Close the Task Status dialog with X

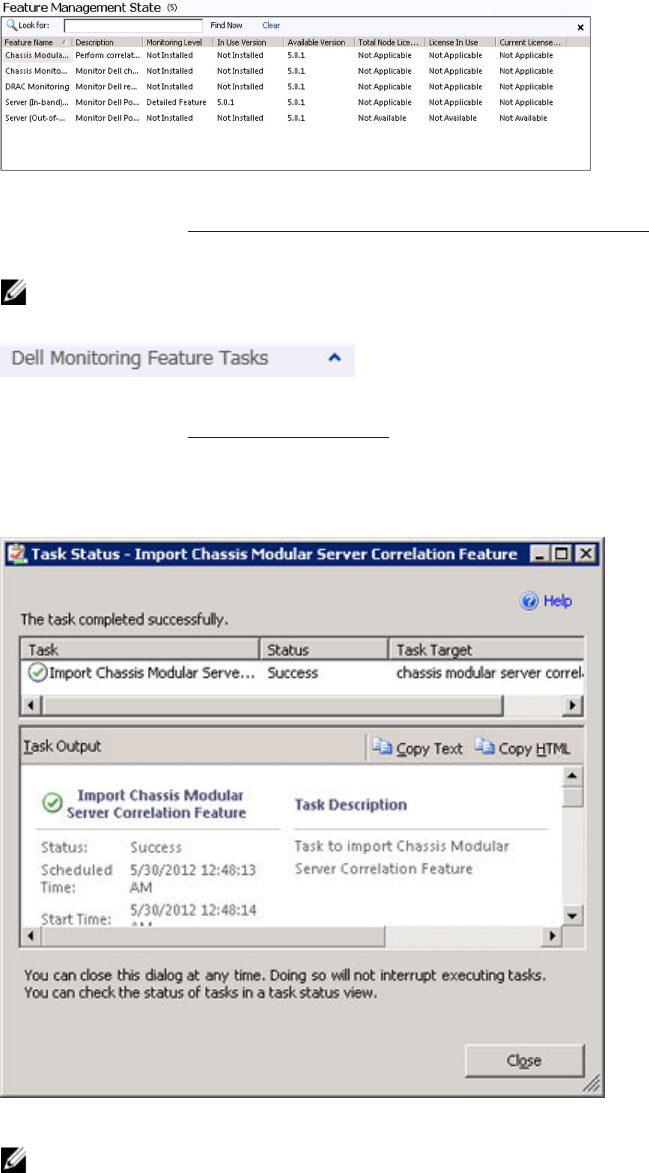(x=585, y=554)
